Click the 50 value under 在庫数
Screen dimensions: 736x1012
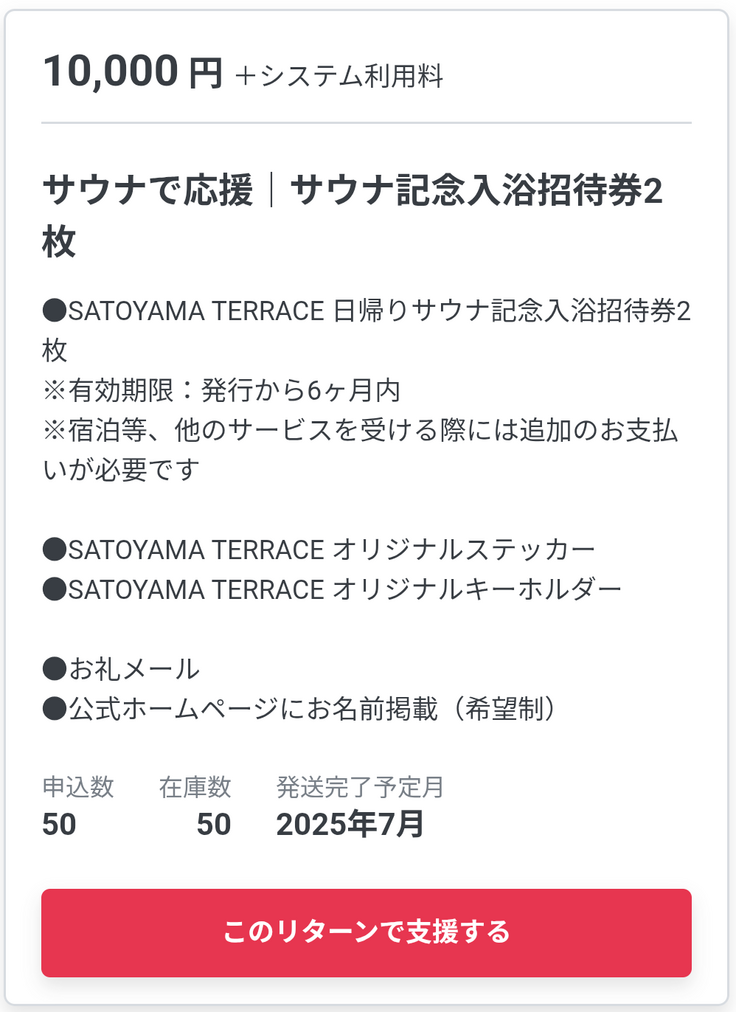(213, 824)
